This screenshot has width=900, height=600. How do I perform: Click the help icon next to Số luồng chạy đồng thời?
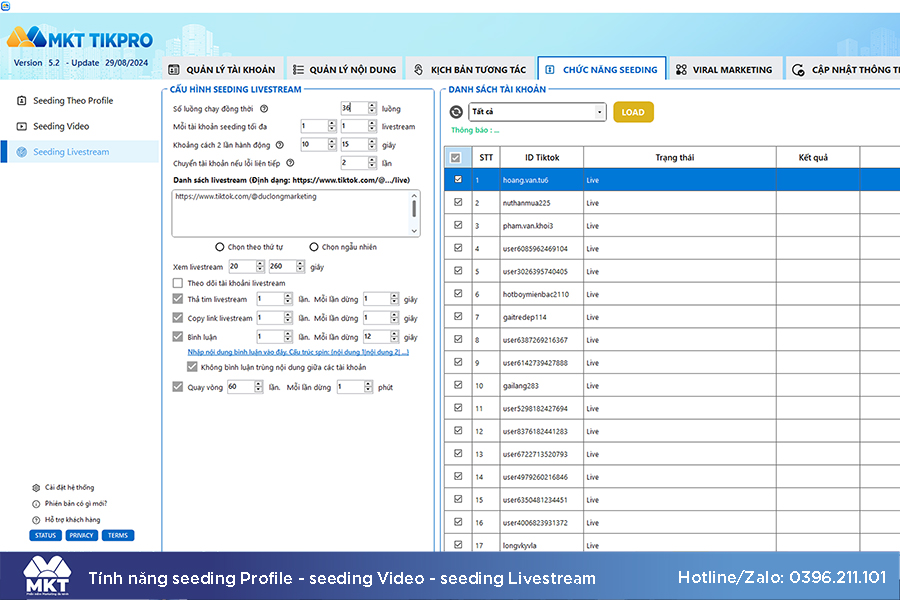click(x=264, y=109)
